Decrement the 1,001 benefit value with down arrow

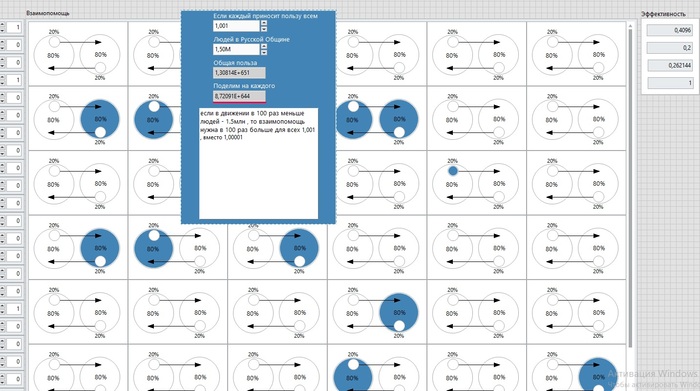point(264,29)
